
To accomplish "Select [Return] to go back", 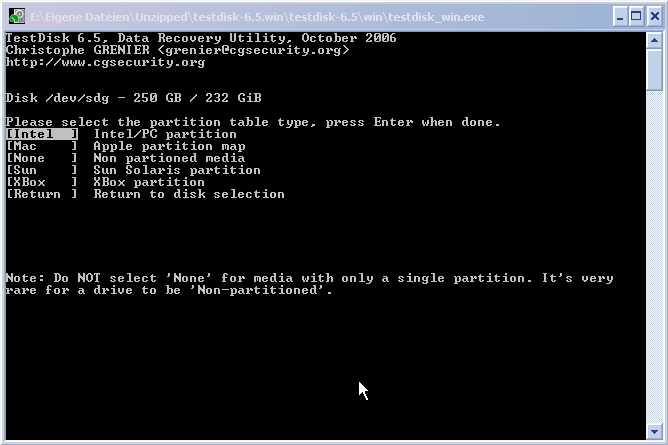I will [x=42, y=194].
